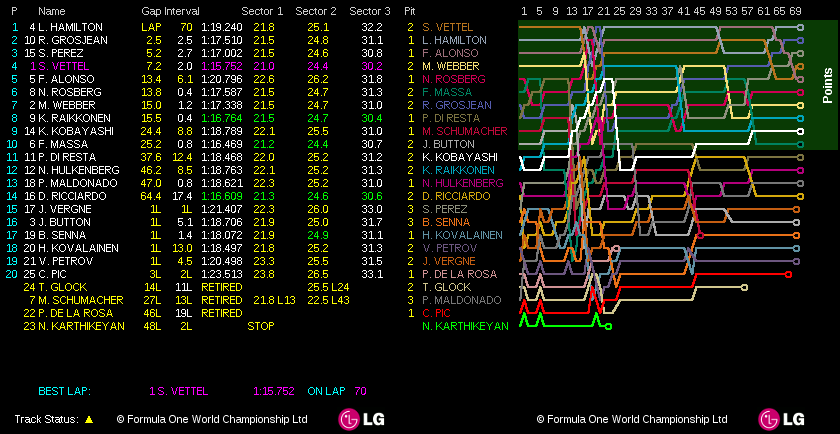Click S. VETTEL in the pit stop list

tap(447, 27)
